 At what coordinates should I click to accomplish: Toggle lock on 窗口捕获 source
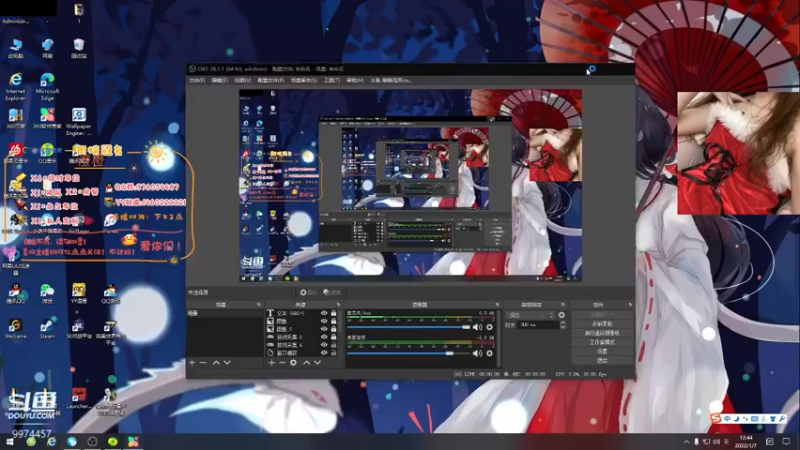tap(334, 353)
